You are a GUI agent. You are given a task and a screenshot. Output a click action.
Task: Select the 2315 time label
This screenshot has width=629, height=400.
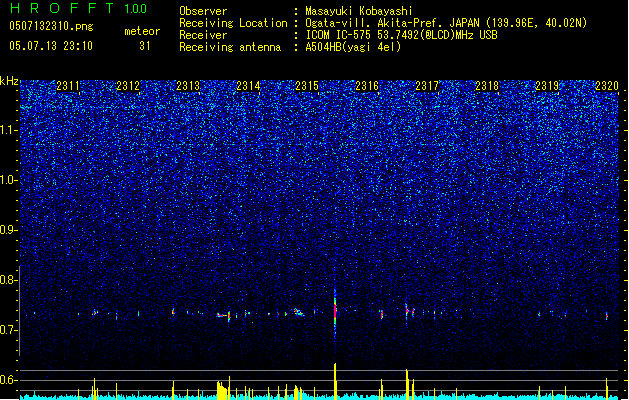coord(307,86)
